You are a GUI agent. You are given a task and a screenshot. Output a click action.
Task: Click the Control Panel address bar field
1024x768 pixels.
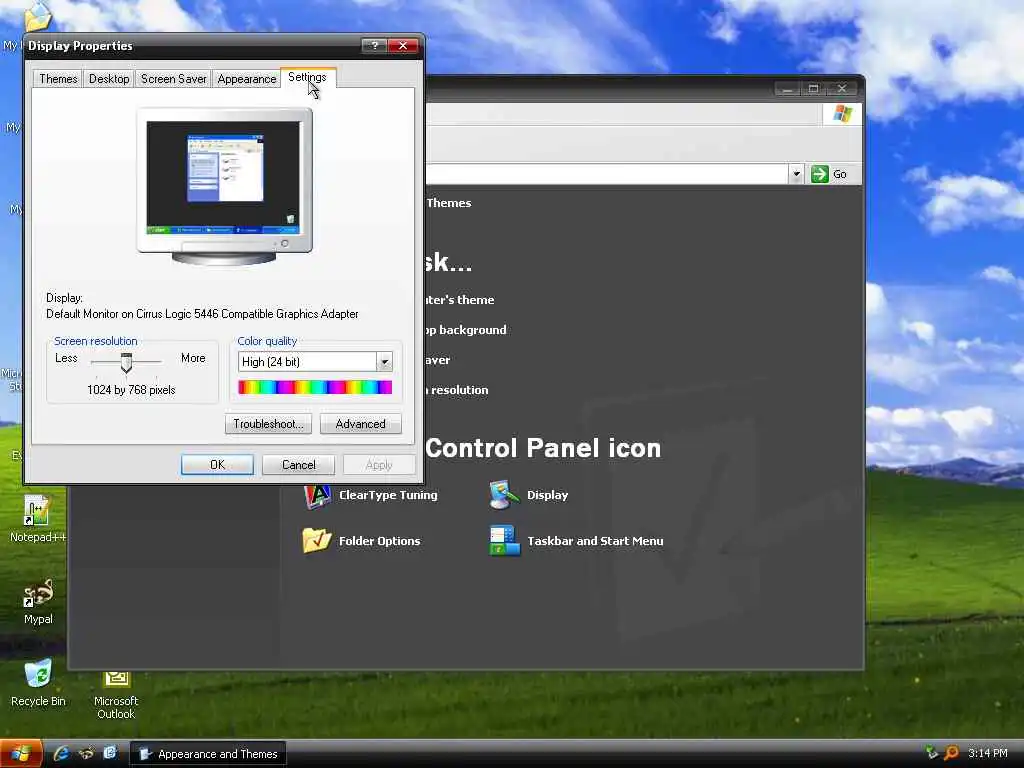point(606,174)
